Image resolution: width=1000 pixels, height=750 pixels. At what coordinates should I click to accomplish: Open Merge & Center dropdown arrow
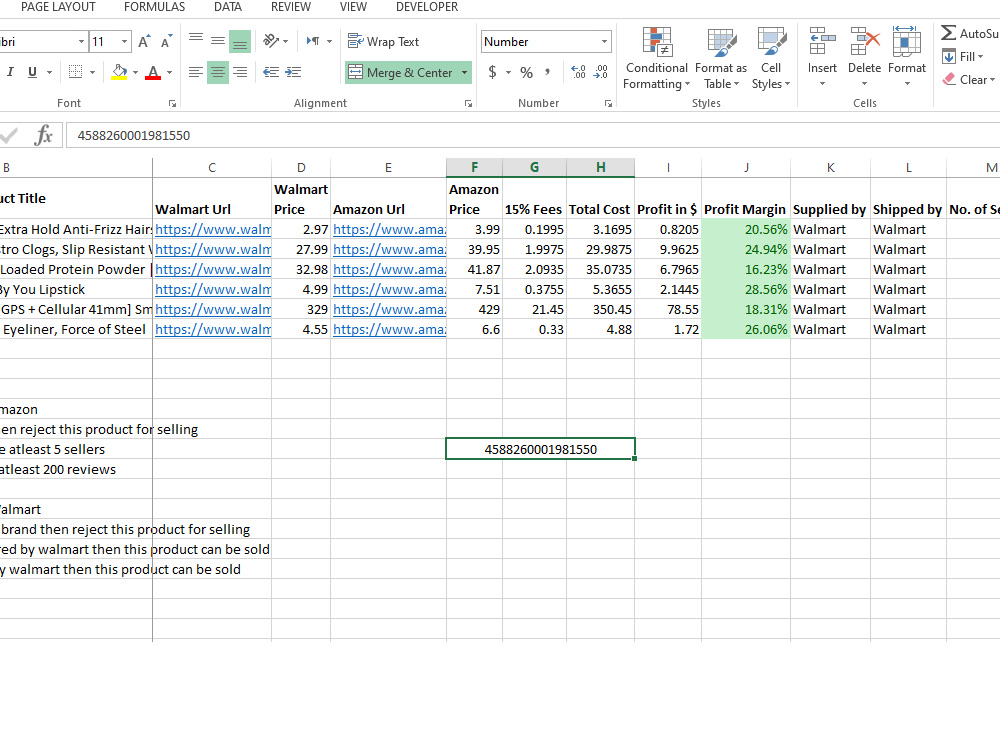464,73
